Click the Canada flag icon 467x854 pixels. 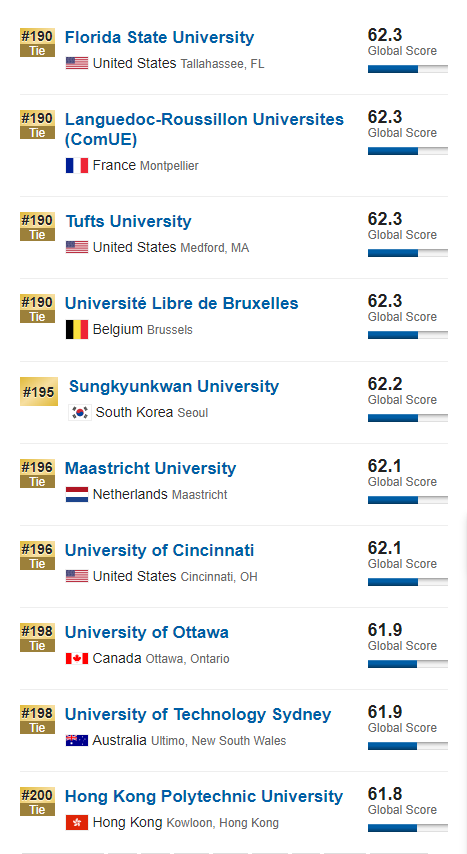(77, 658)
